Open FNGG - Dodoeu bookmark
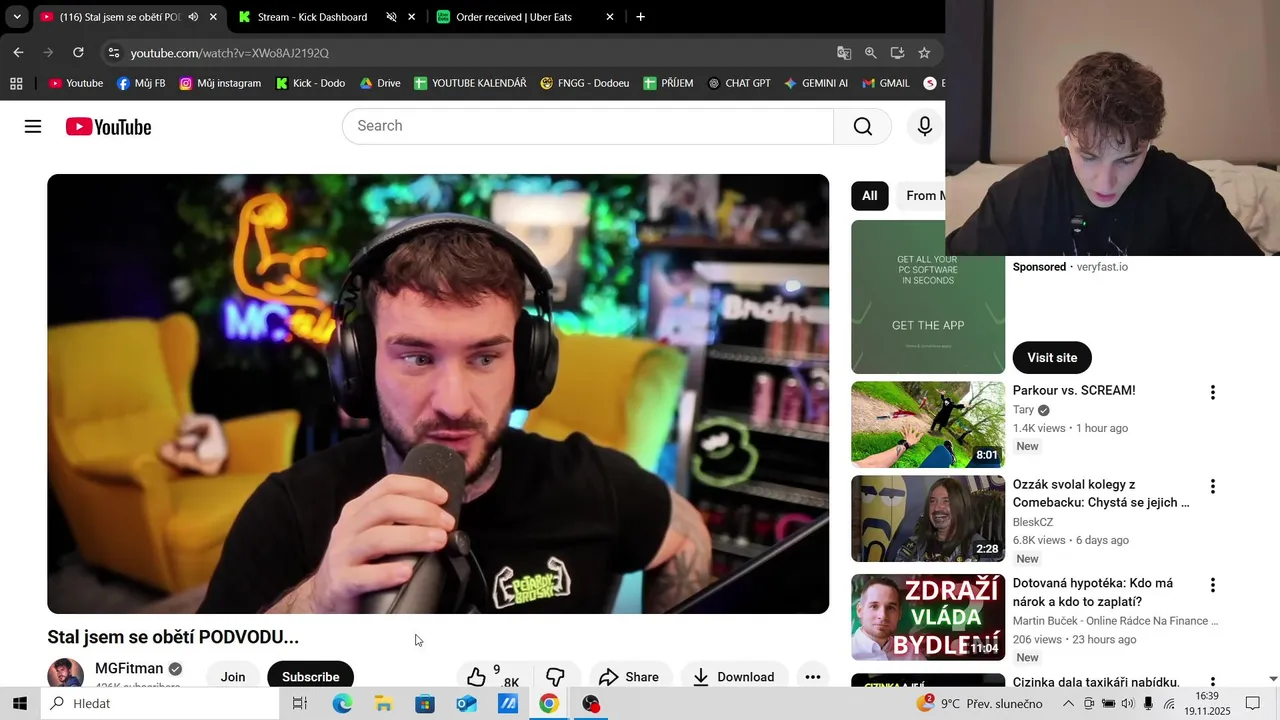The height and width of the screenshot is (720, 1280). (585, 83)
